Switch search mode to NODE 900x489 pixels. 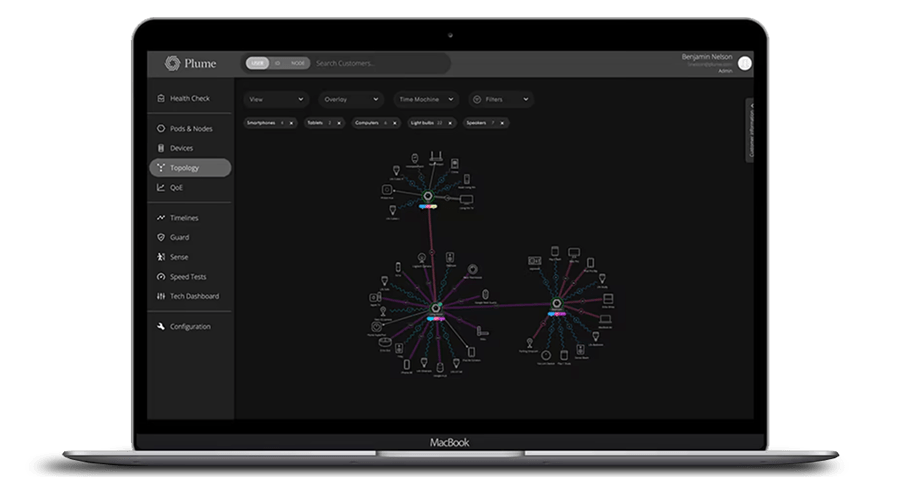point(298,63)
